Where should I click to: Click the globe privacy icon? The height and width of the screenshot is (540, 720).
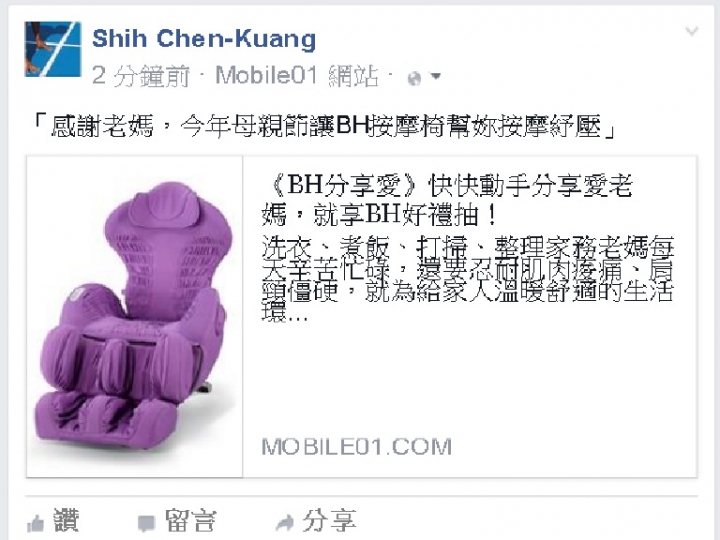click(414, 79)
